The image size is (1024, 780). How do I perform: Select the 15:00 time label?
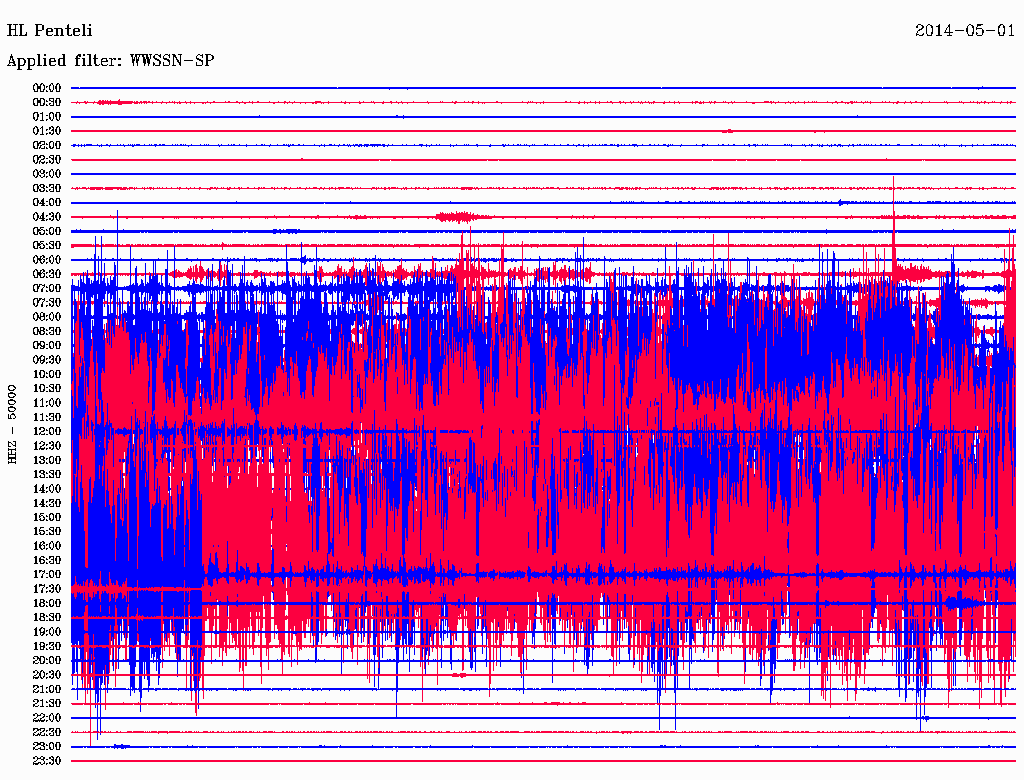tap(47, 517)
